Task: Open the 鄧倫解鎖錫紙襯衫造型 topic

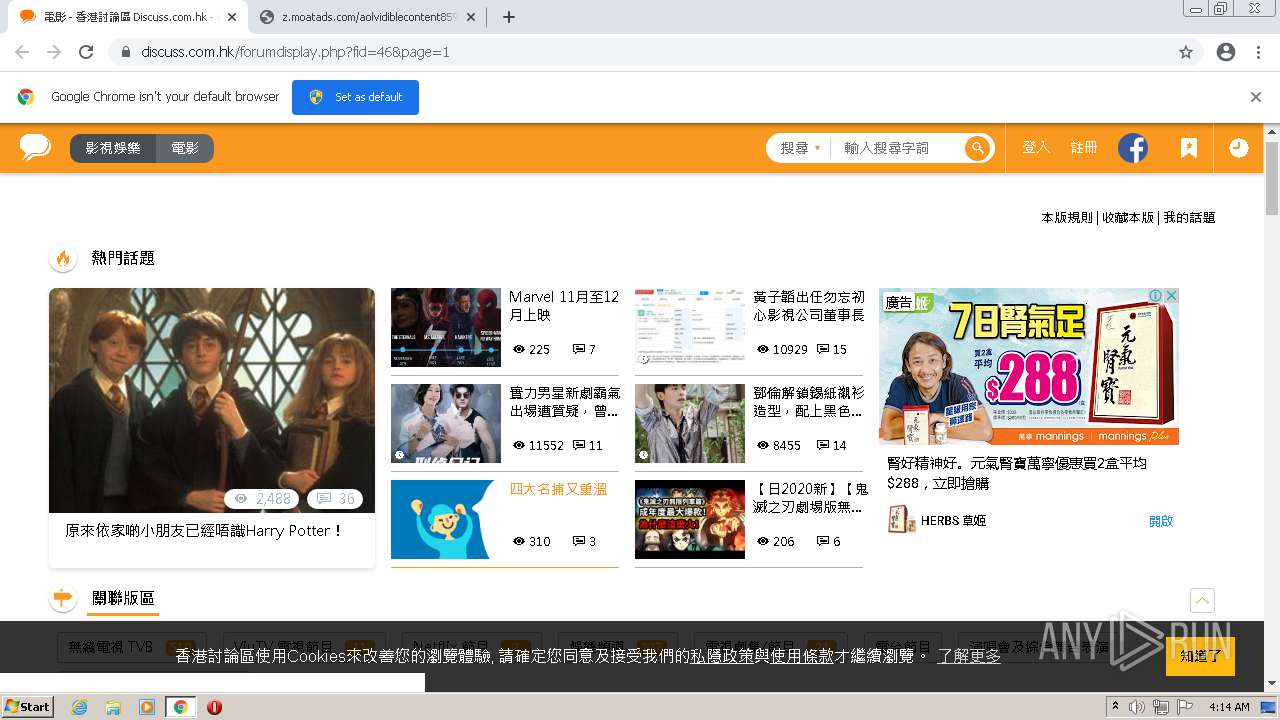Action: coord(808,402)
